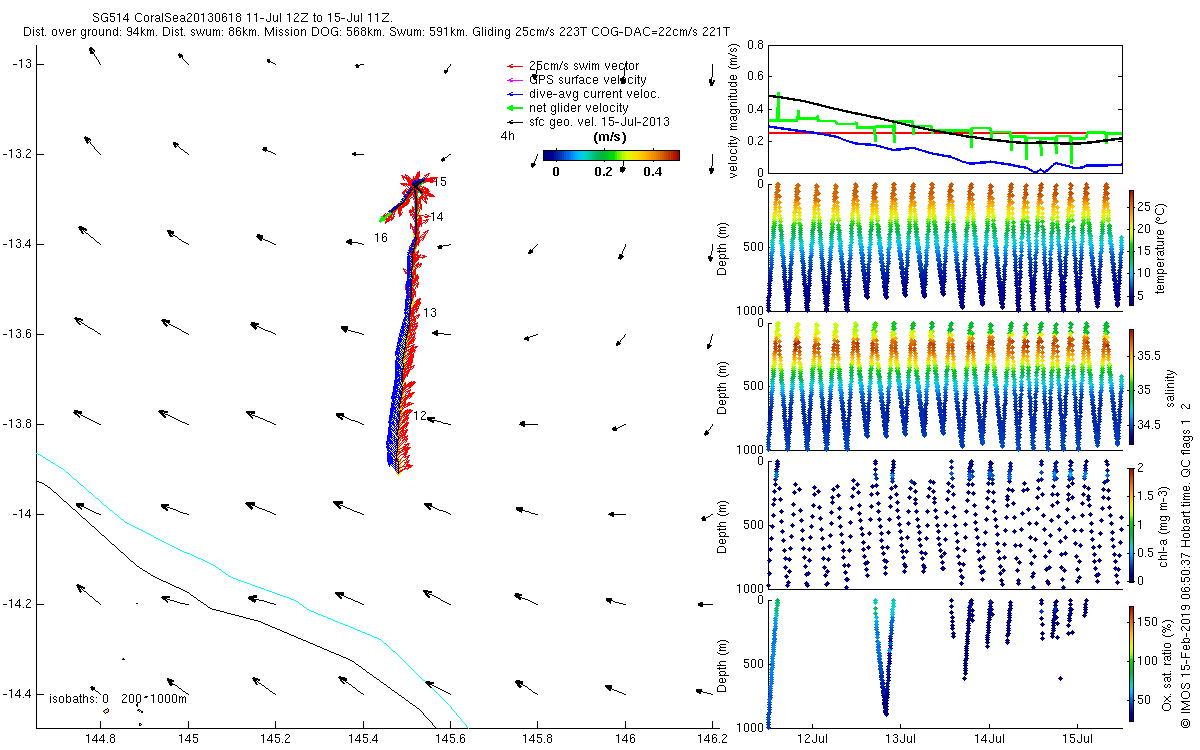Click the blue dive-avg current legend arrow
Image resolution: width=1200 pixels, height=750 pixels.
click(515, 94)
